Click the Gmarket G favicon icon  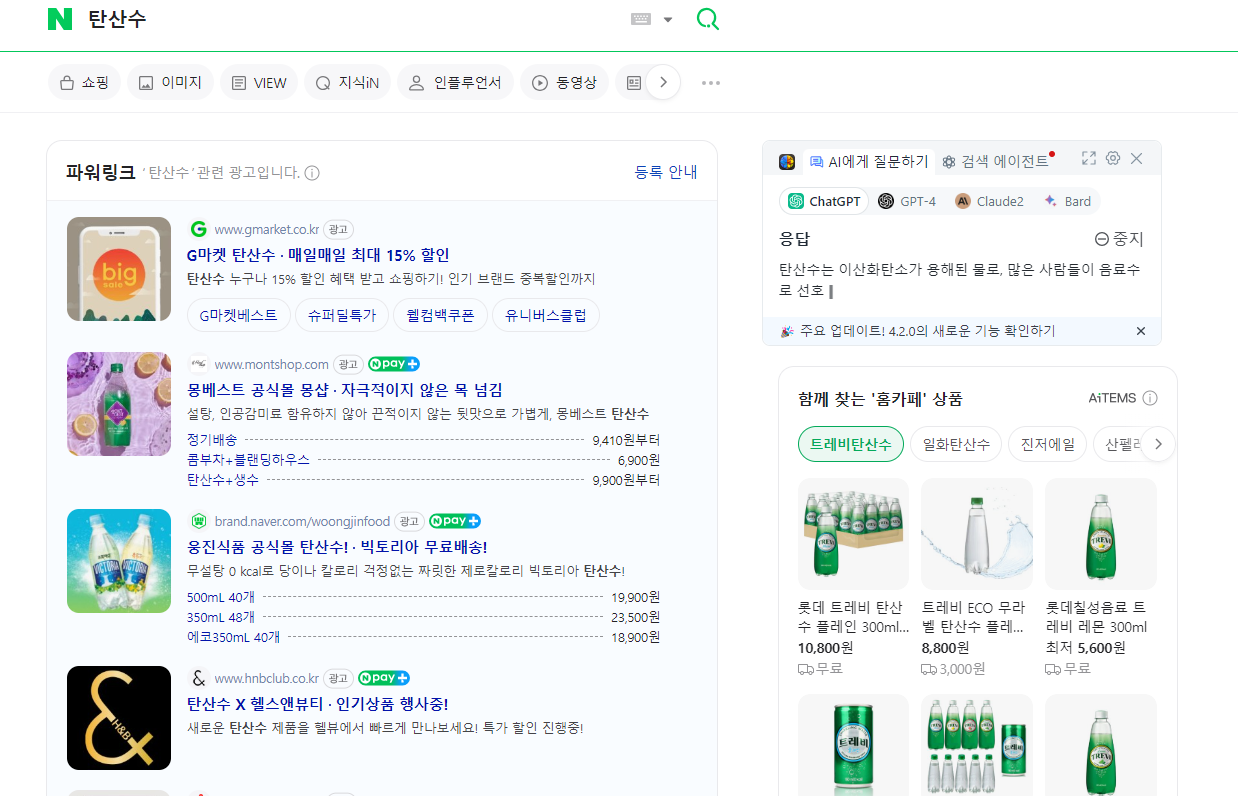[198, 230]
